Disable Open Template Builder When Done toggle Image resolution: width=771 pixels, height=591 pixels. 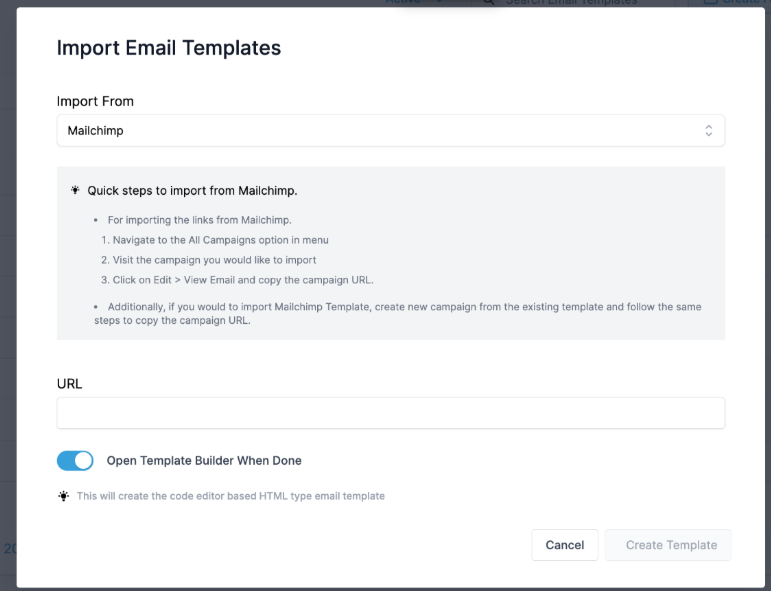coord(75,461)
